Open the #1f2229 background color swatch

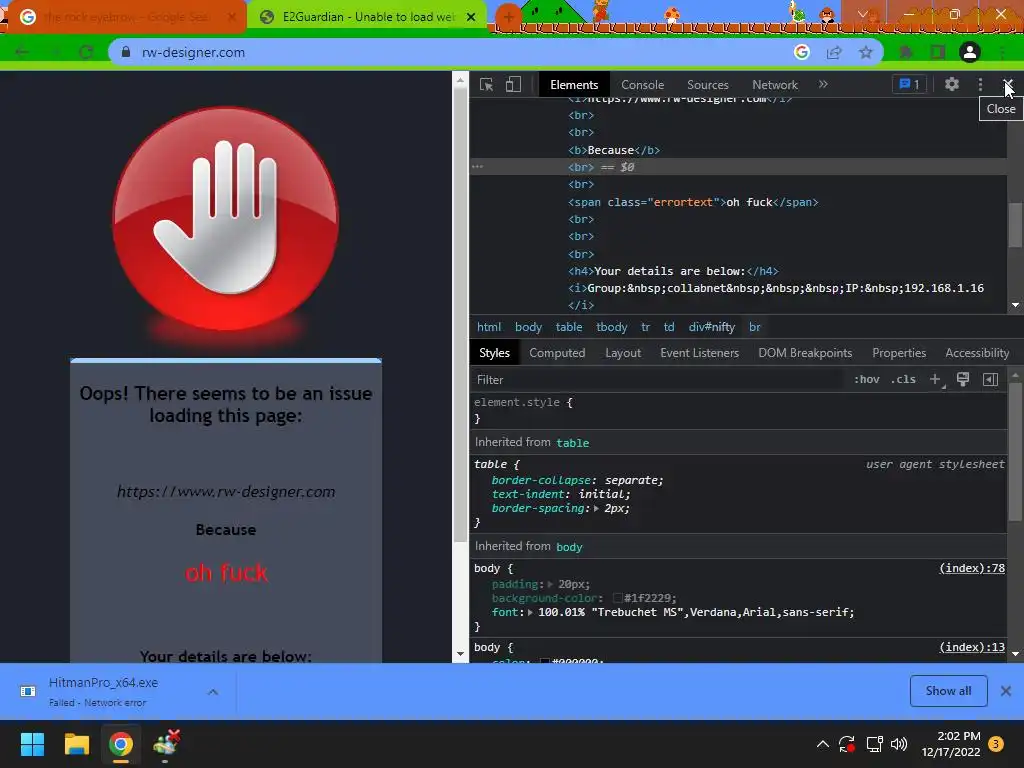tap(617, 598)
